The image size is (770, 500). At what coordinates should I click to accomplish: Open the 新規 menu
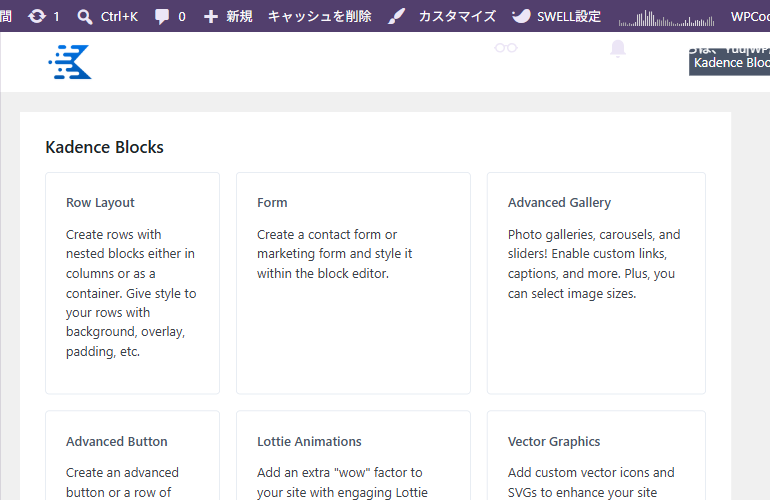point(239,17)
